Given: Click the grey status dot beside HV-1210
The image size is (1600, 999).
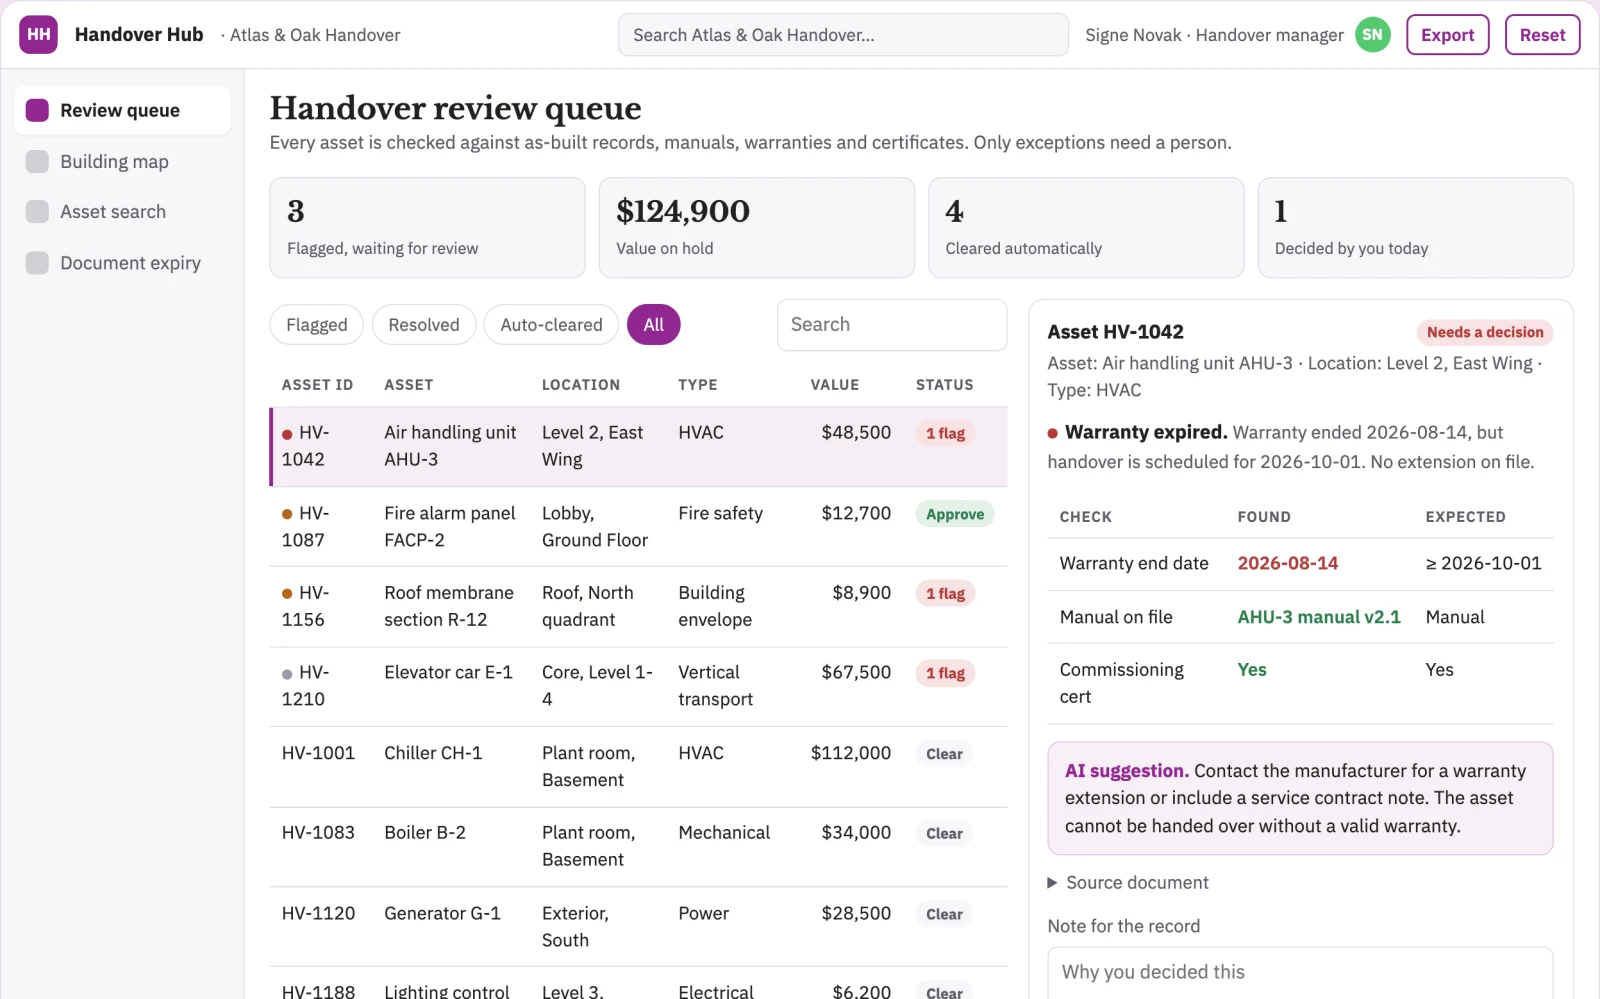Looking at the screenshot, I should coord(287,674).
